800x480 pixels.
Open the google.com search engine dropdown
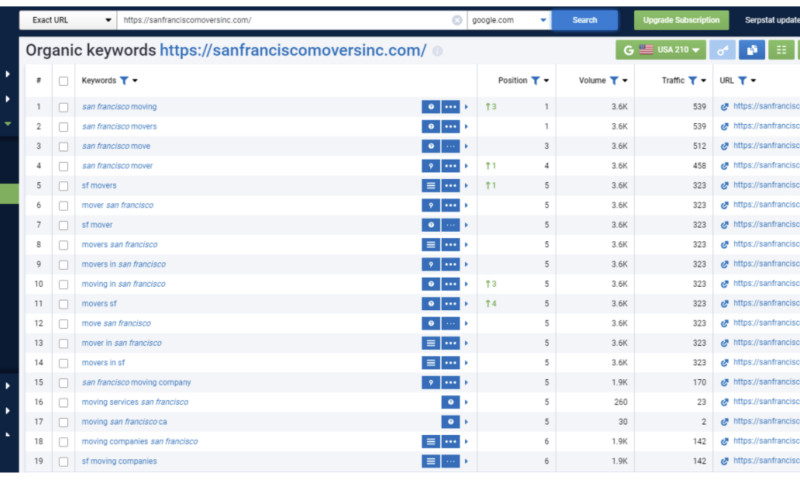pyautogui.click(x=509, y=20)
